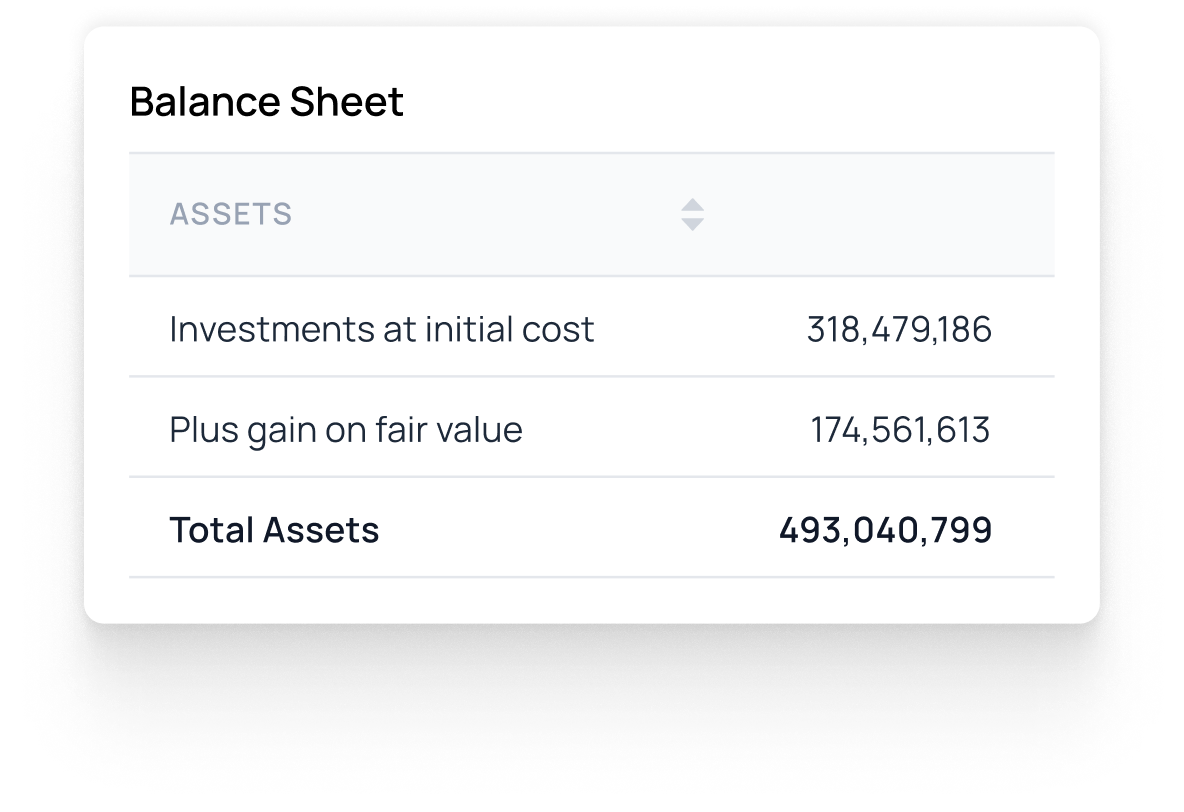Open the Investments at initial cost row

pos(382,328)
